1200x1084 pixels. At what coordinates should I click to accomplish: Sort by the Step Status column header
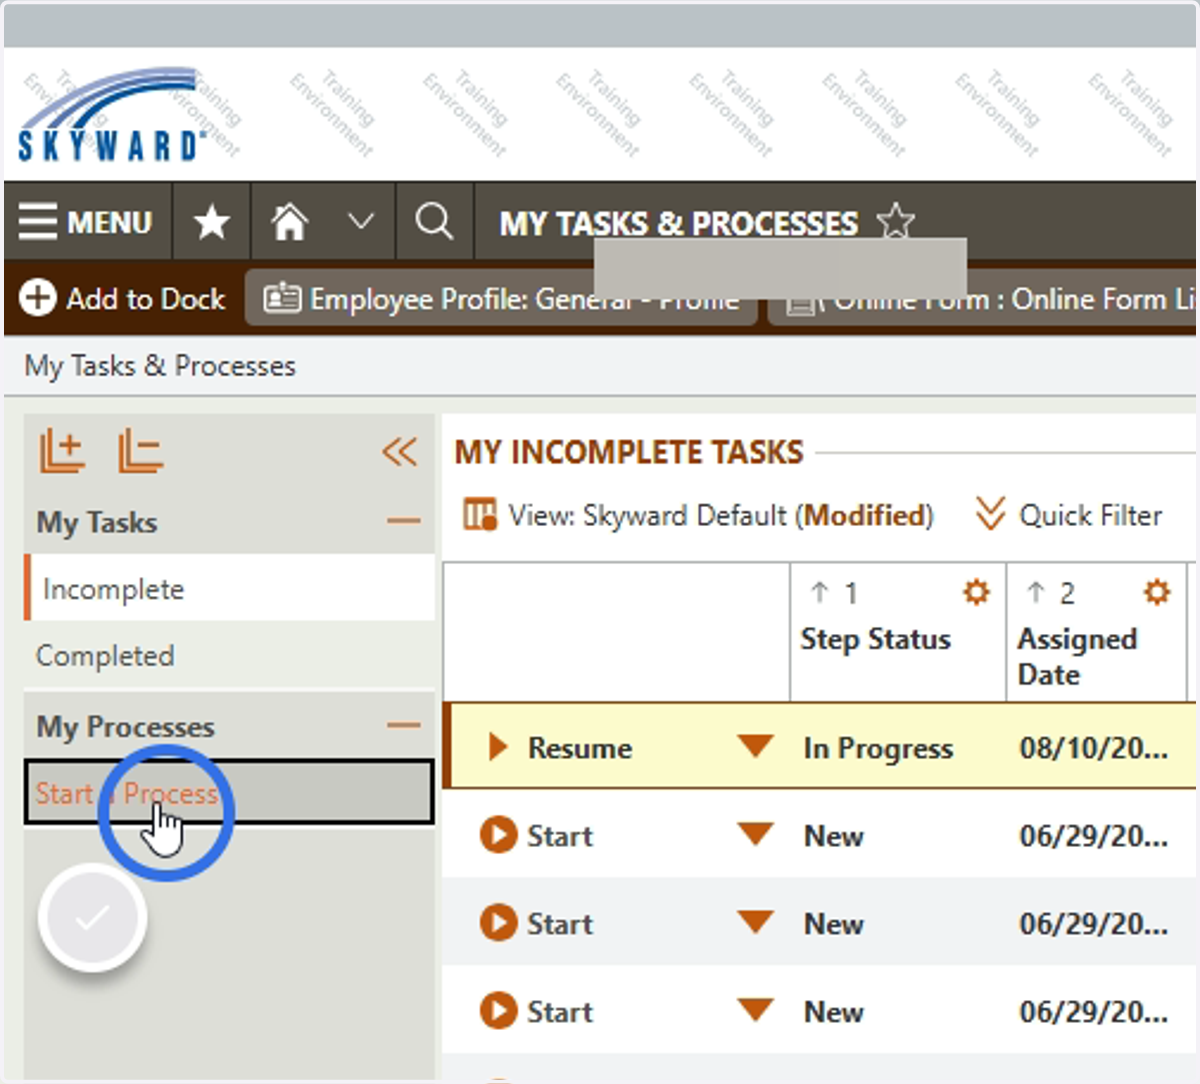875,639
